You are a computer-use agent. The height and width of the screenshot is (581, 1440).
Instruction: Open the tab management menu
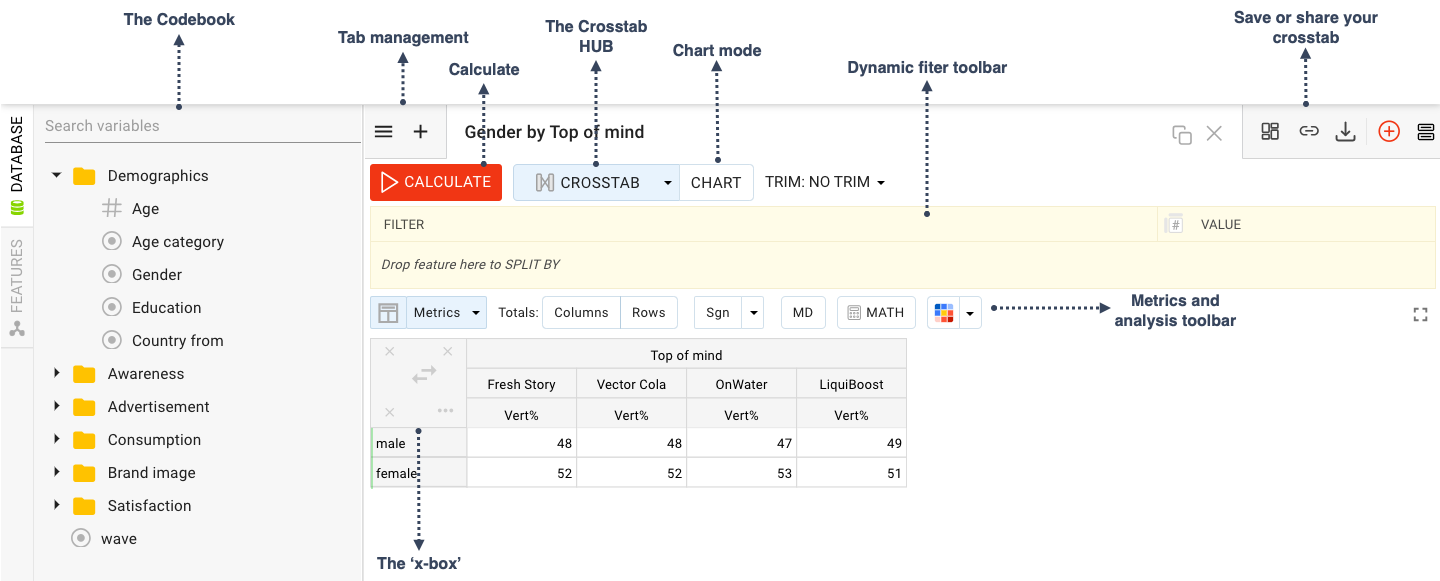383,131
